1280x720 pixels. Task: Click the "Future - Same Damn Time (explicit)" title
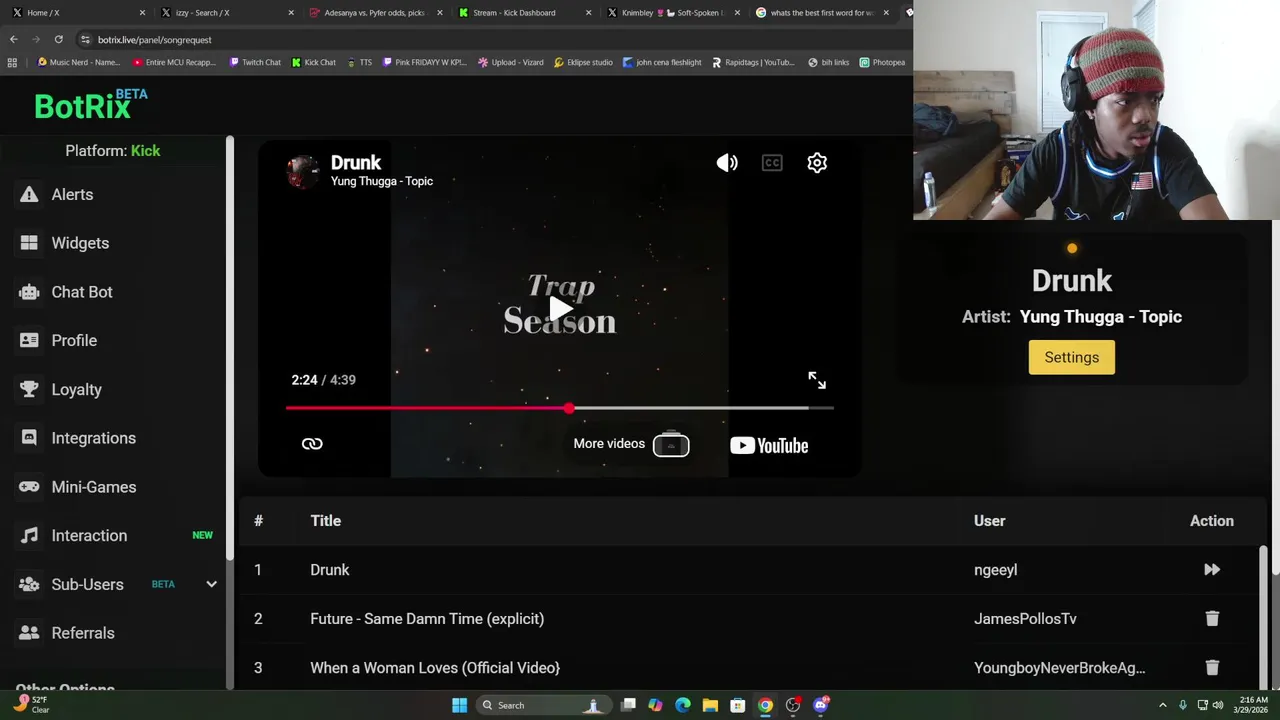[x=427, y=619]
